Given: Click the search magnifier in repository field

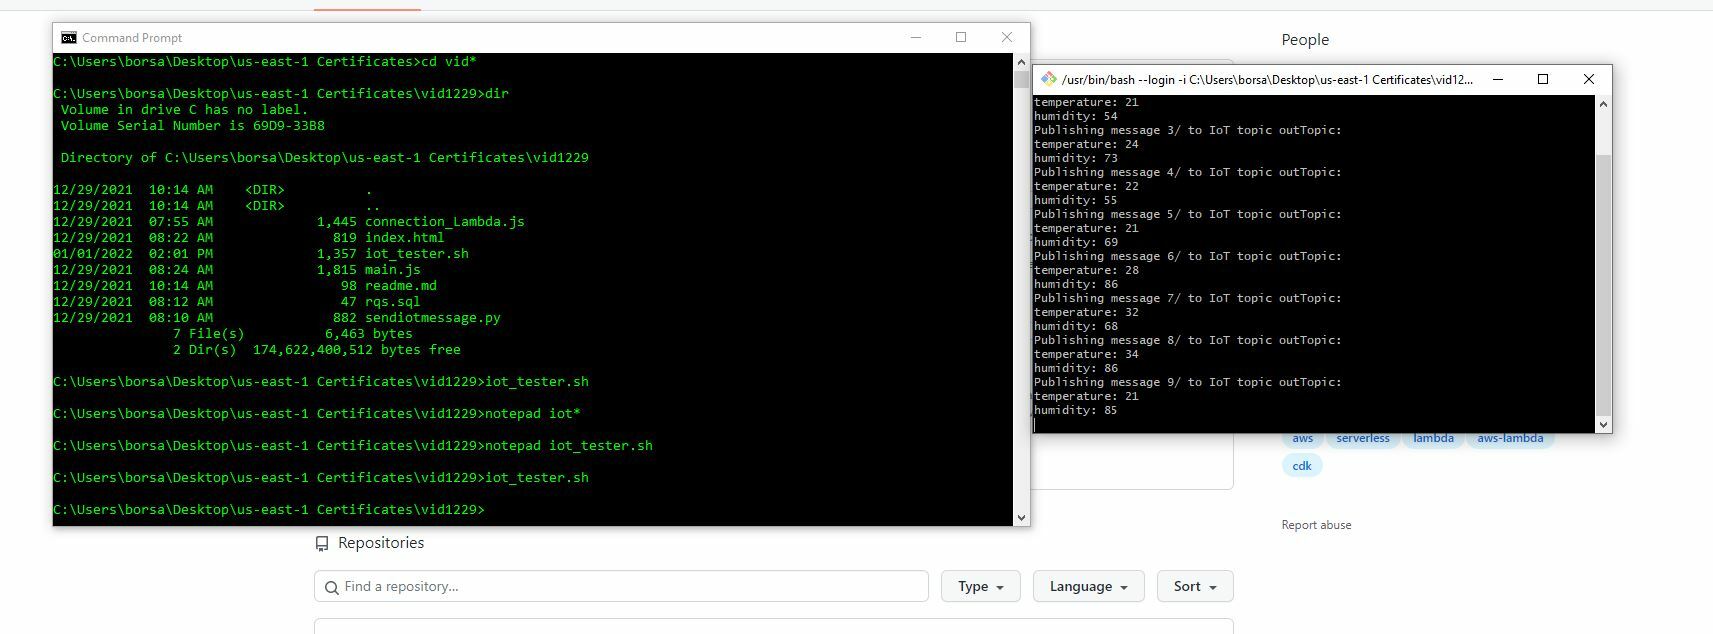Looking at the screenshot, I should pos(331,587).
